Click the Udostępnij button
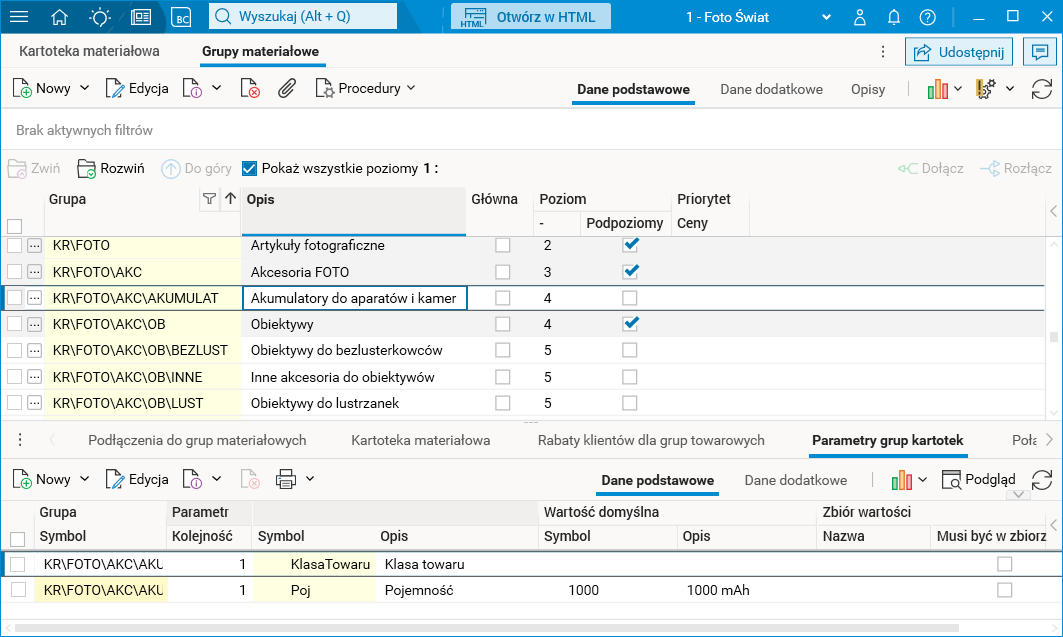Image resolution: width=1063 pixels, height=637 pixels. pos(959,52)
